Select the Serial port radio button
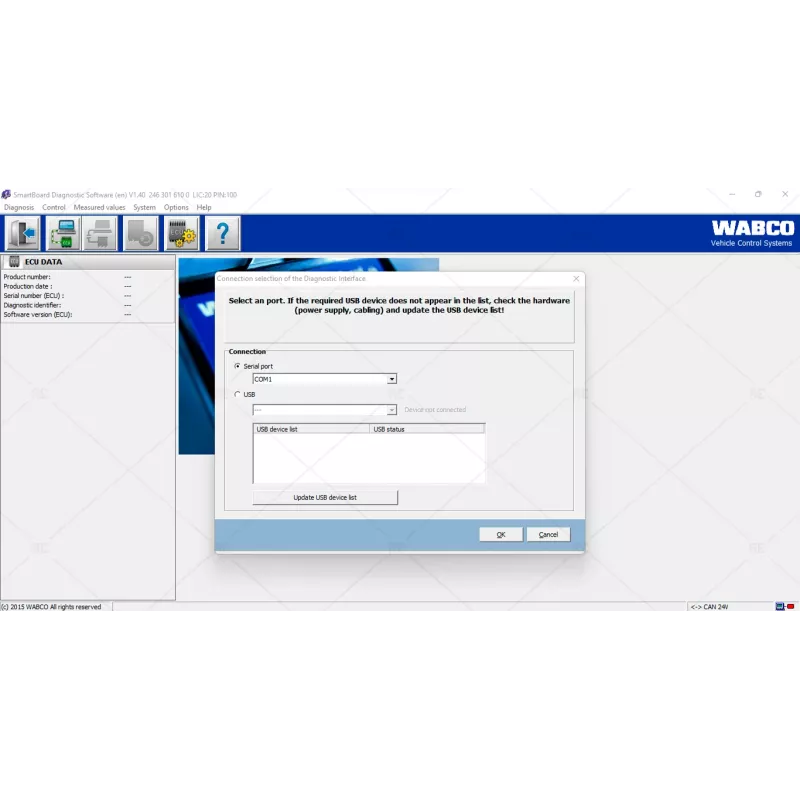The image size is (800, 800). (x=237, y=366)
